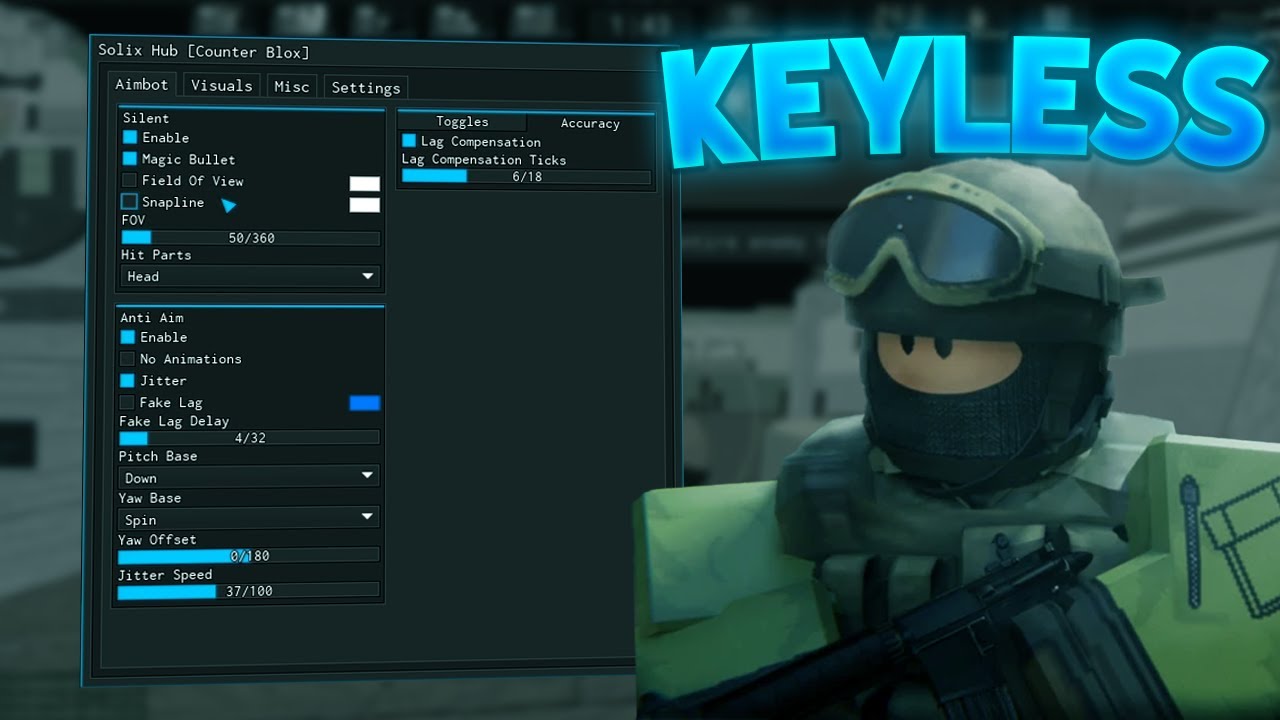
Task: Open the Visuals tab
Action: pyautogui.click(x=222, y=86)
